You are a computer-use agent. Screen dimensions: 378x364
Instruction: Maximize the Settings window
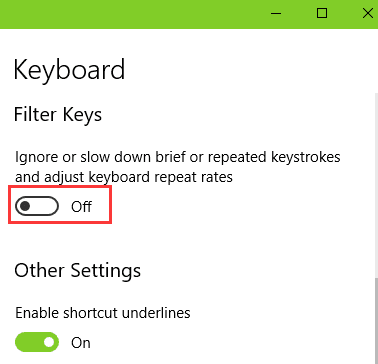[x=322, y=13]
